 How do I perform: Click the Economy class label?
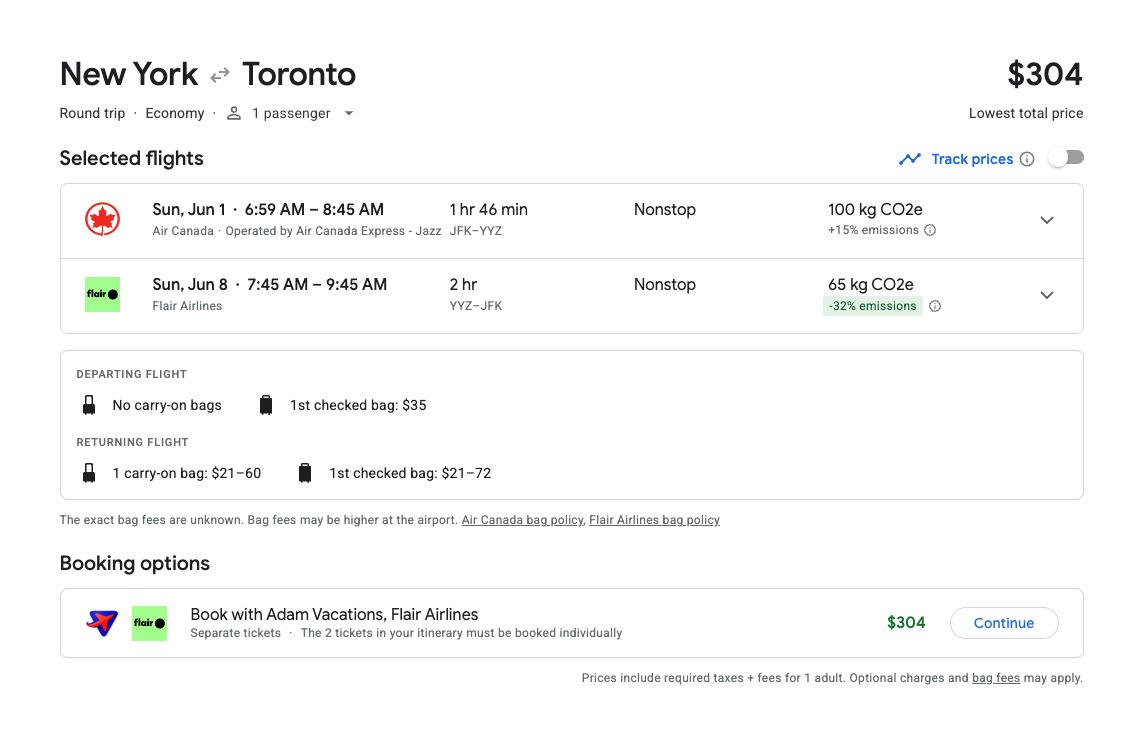tap(175, 114)
